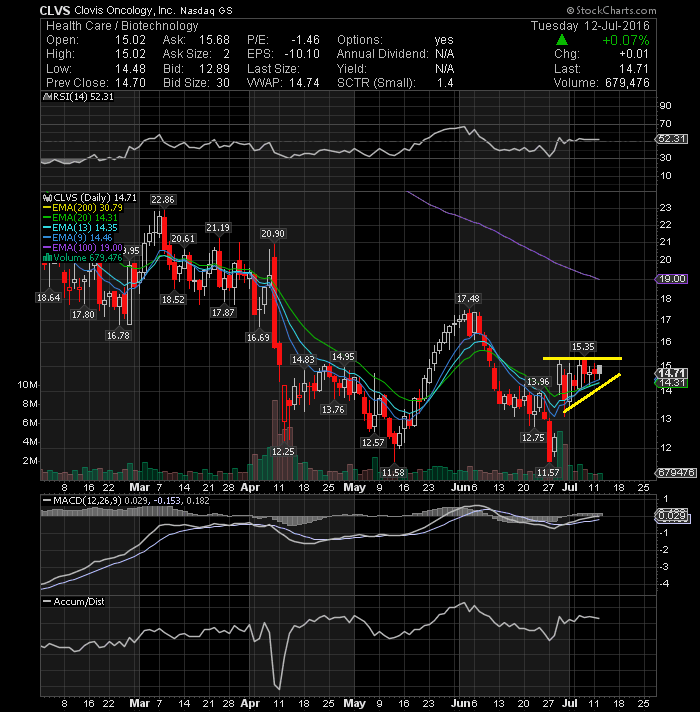Click the Bid value 12.89
Image resolution: width=700 pixels, height=712 pixels.
(214, 69)
